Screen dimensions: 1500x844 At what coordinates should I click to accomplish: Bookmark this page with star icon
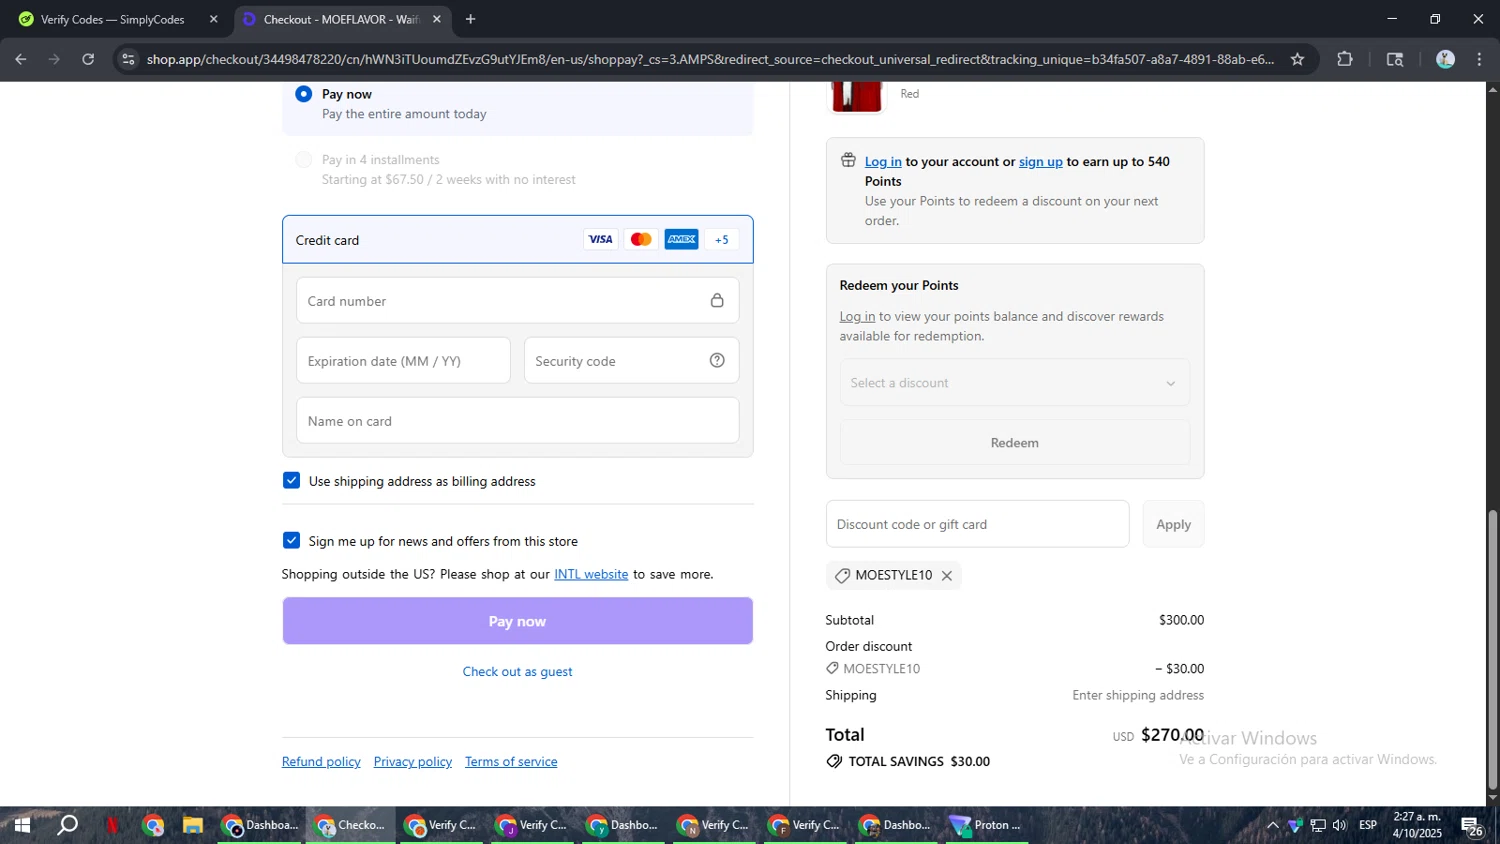pos(1297,59)
